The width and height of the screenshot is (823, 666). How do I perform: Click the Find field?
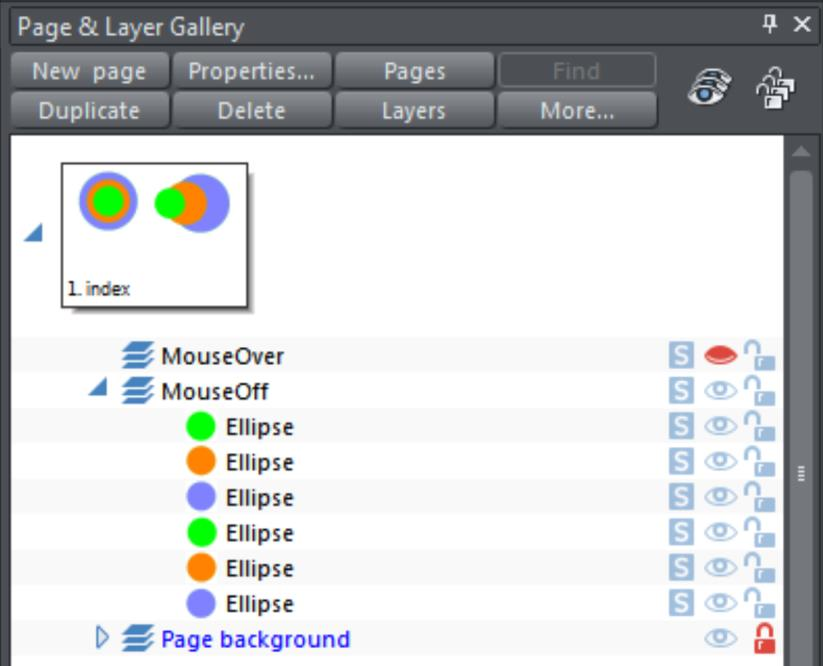pos(577,70)
